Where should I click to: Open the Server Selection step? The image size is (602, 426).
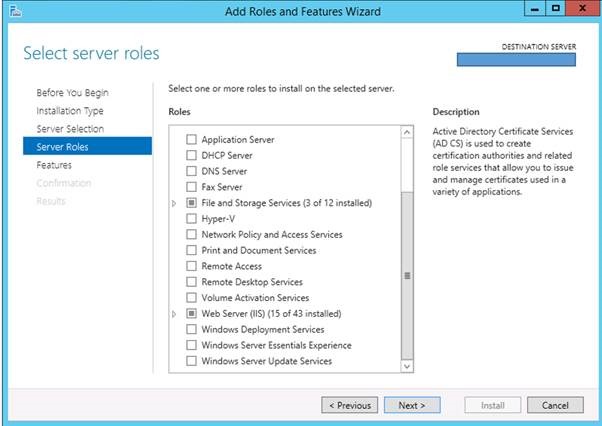pos(70,129)
